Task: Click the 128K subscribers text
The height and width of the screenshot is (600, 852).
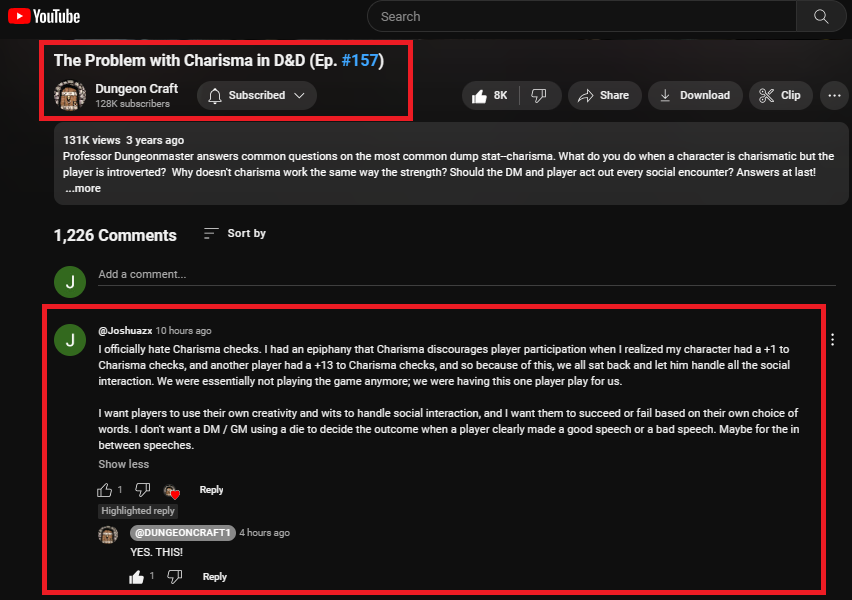Action: [x=133, y=104]
